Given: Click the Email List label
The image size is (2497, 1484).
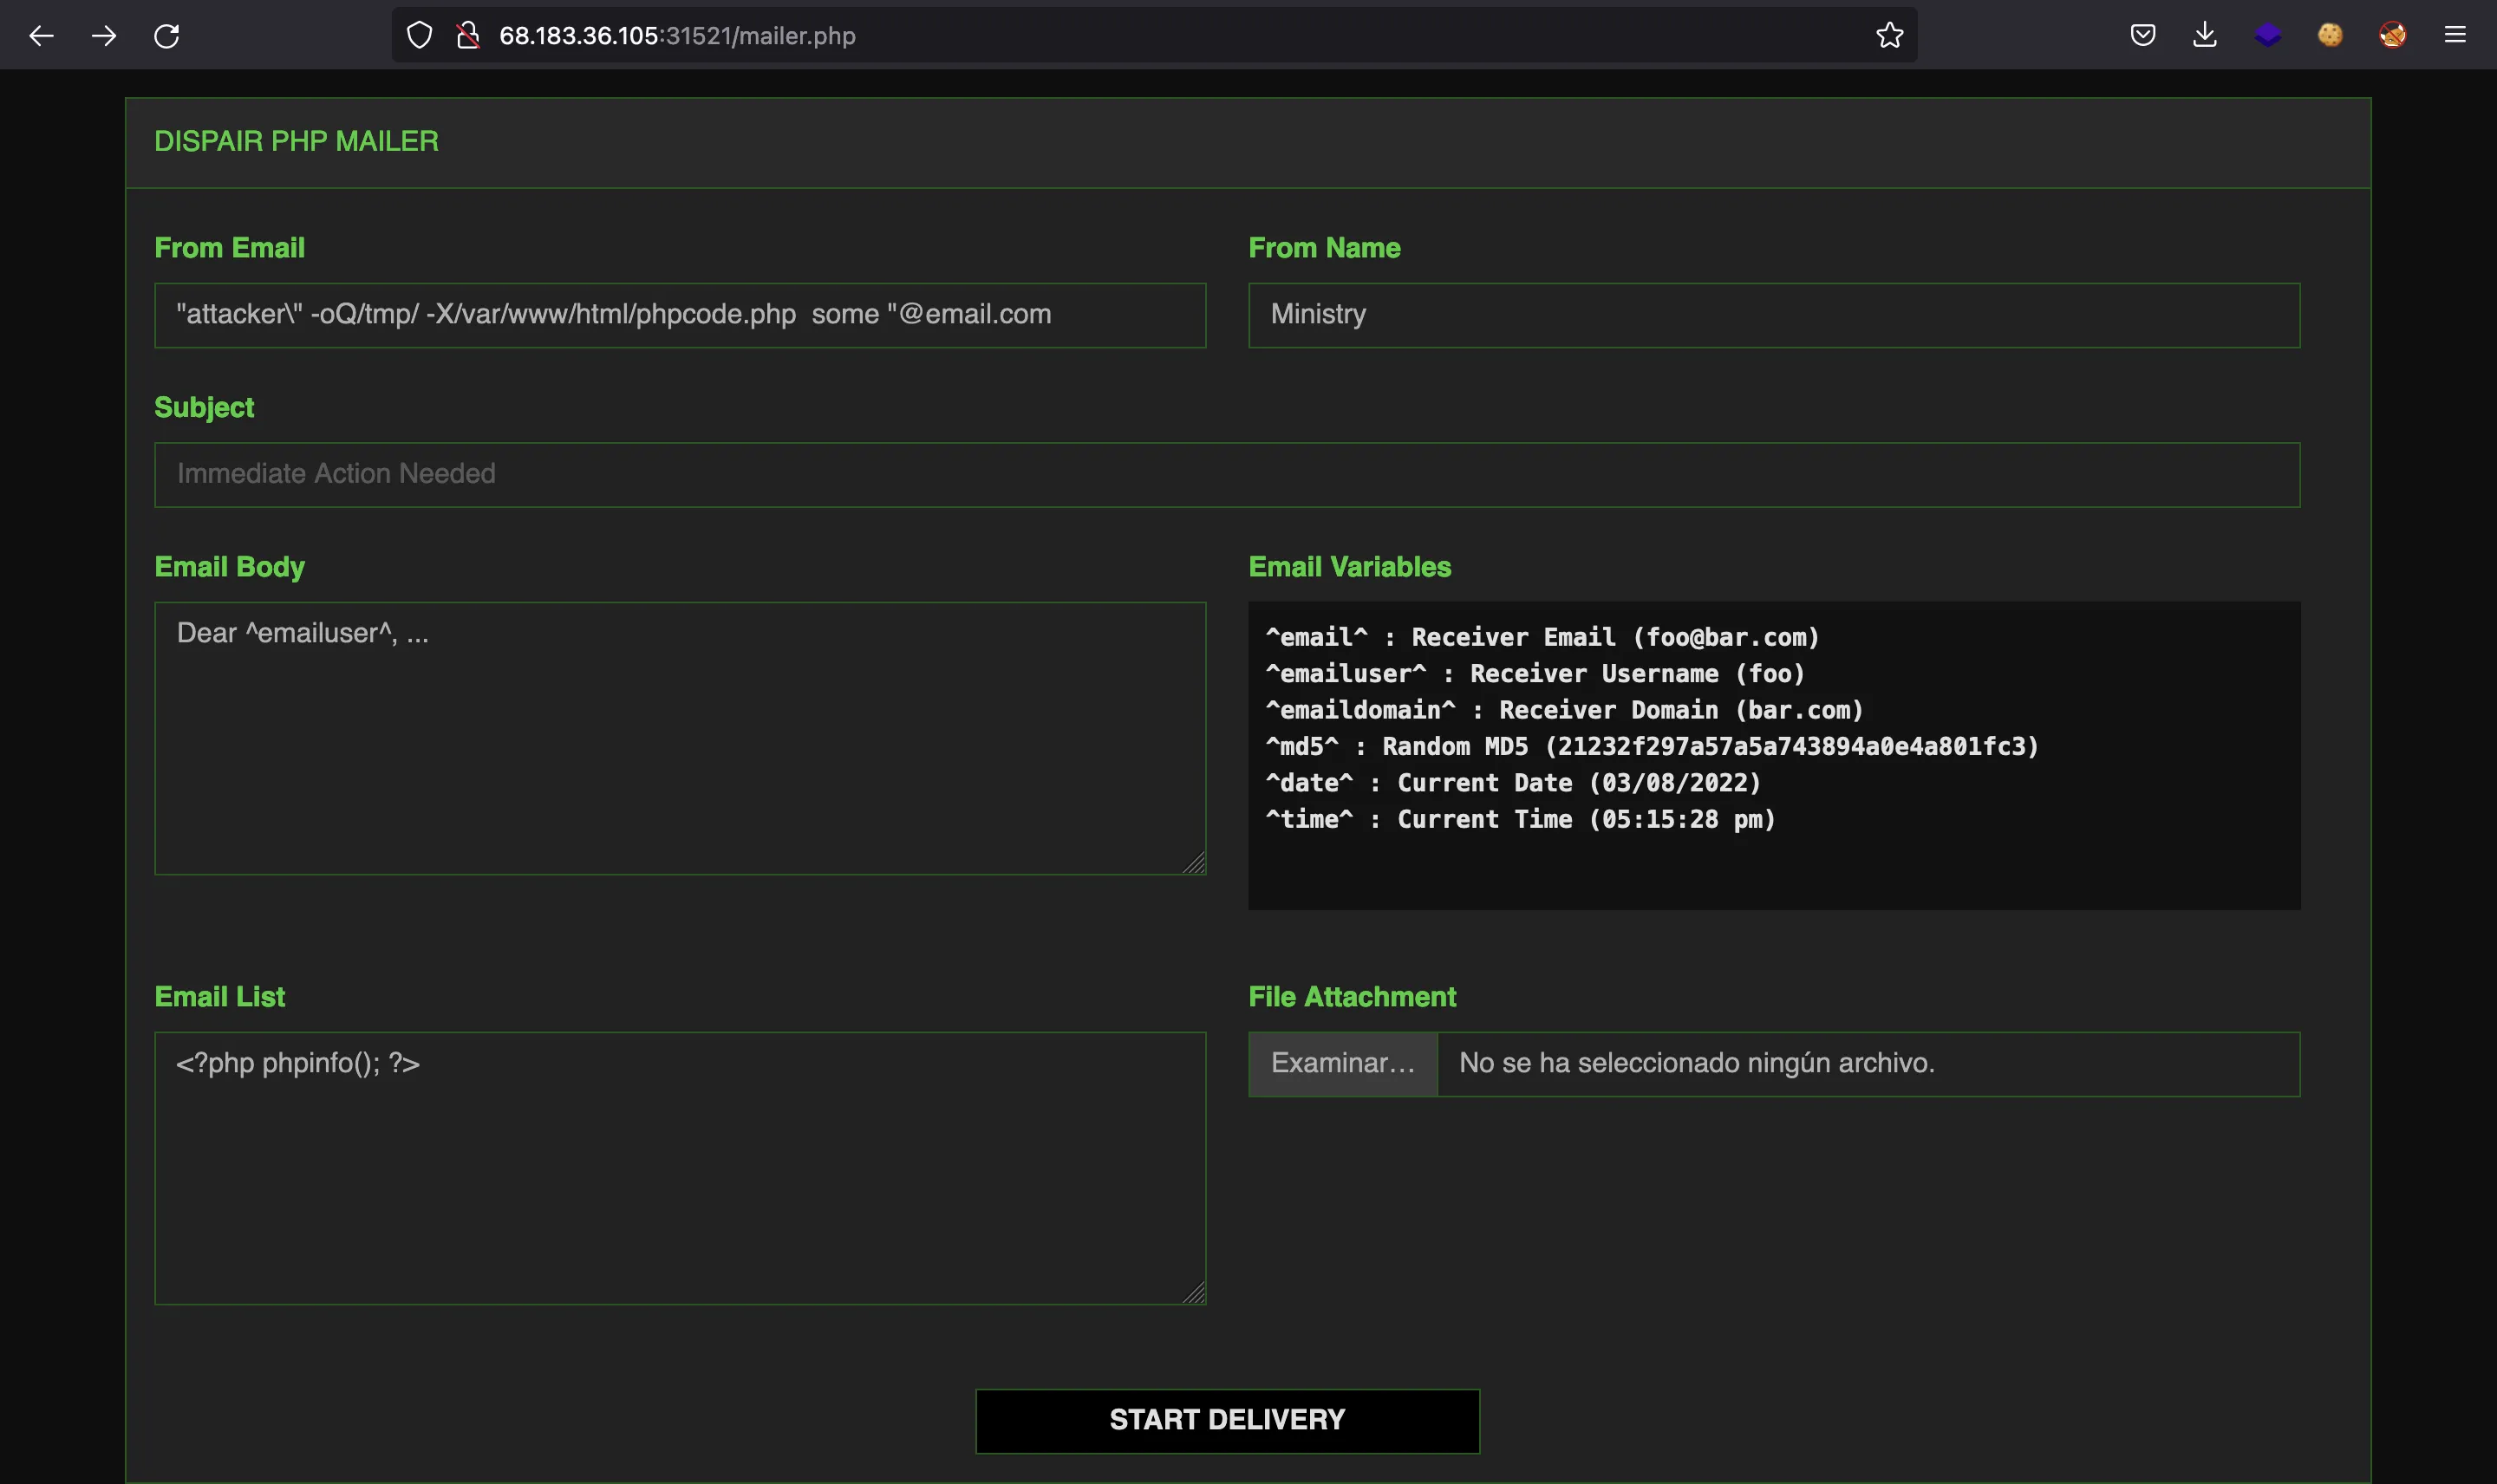Looking at the screenshot, I should [x=219, y=997].
